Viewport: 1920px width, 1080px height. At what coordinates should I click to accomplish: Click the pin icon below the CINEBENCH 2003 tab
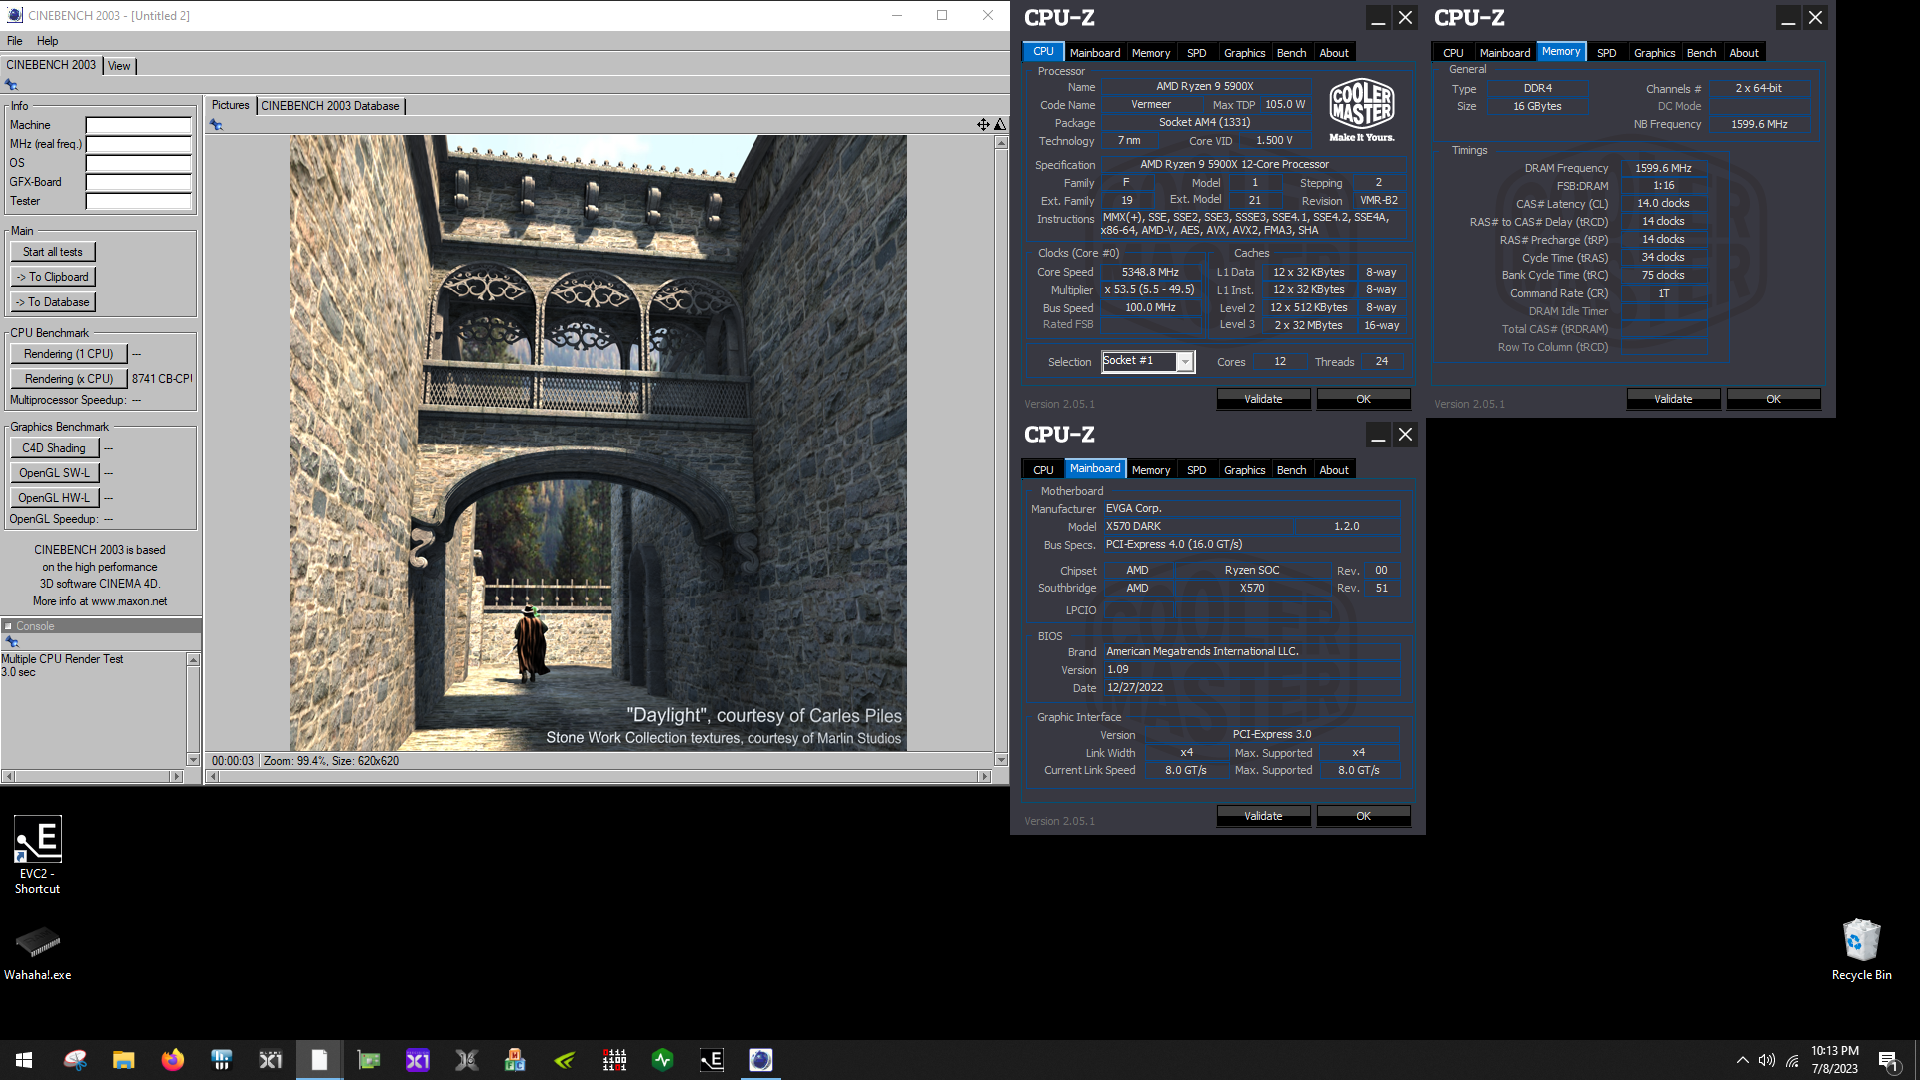click(12, 85)
